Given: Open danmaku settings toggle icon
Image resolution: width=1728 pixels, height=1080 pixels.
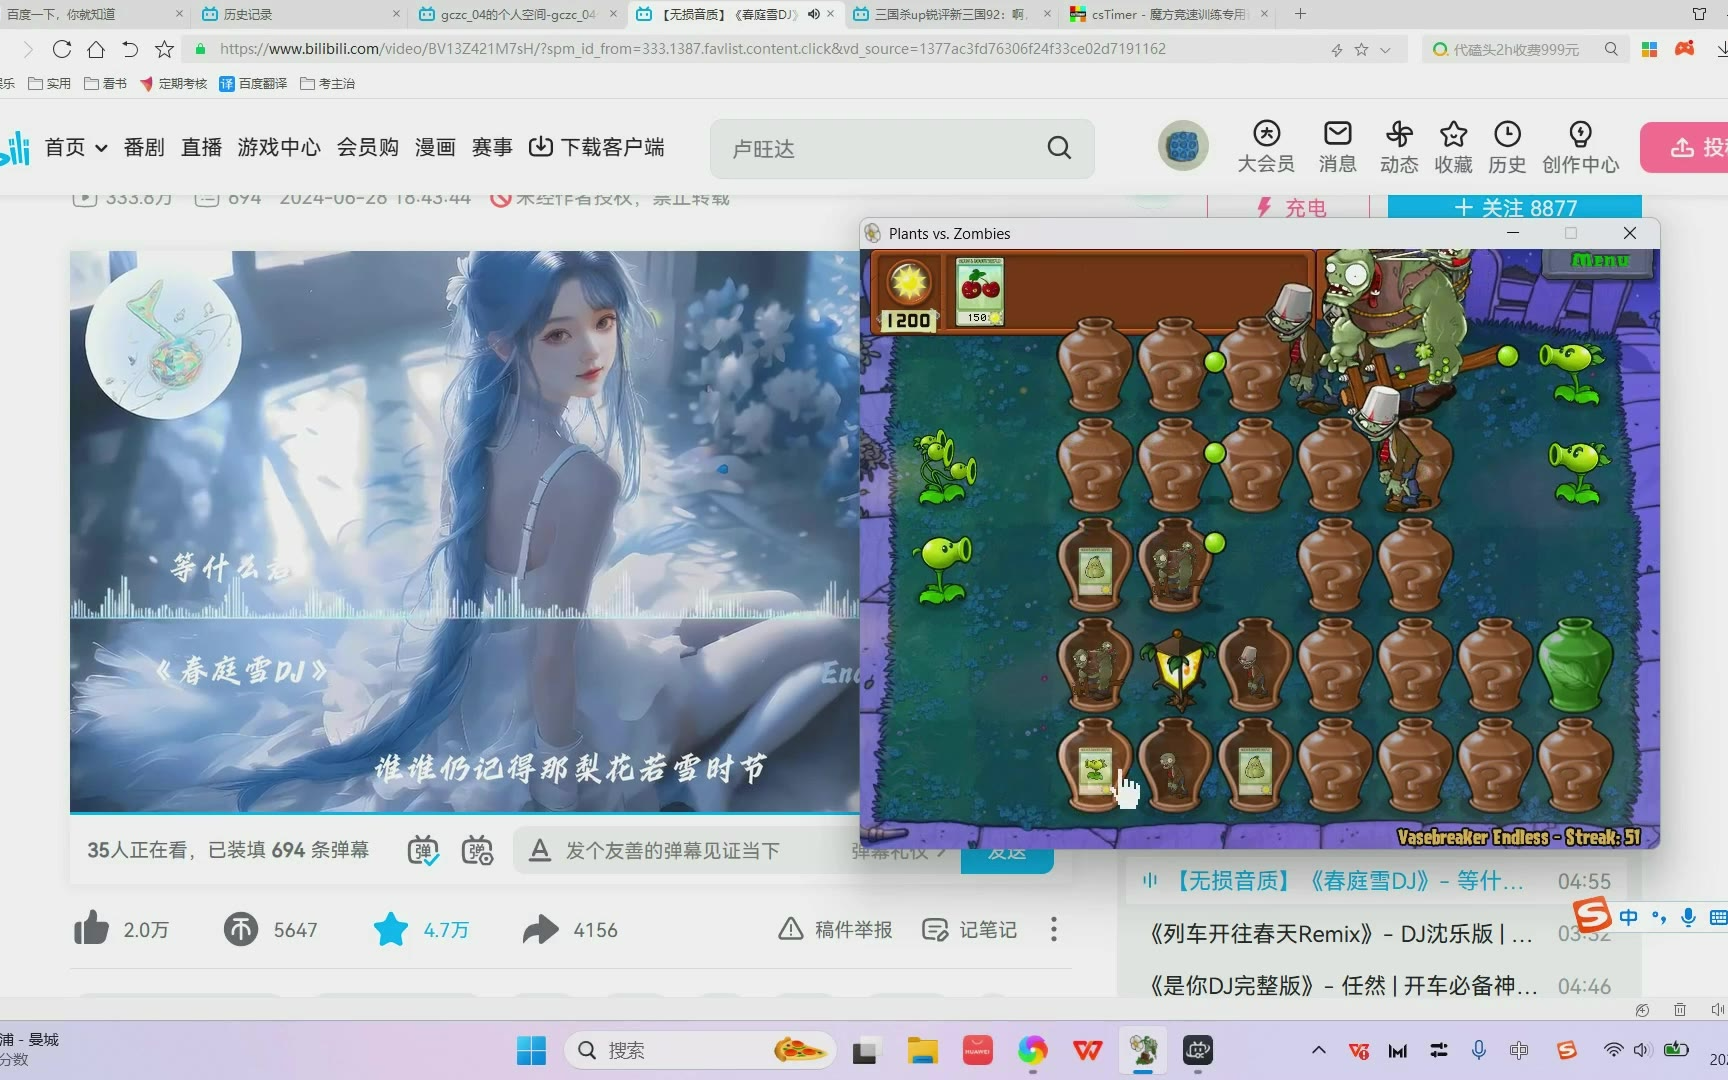Looking at the screenshot, I should click(x=477, y=850).
